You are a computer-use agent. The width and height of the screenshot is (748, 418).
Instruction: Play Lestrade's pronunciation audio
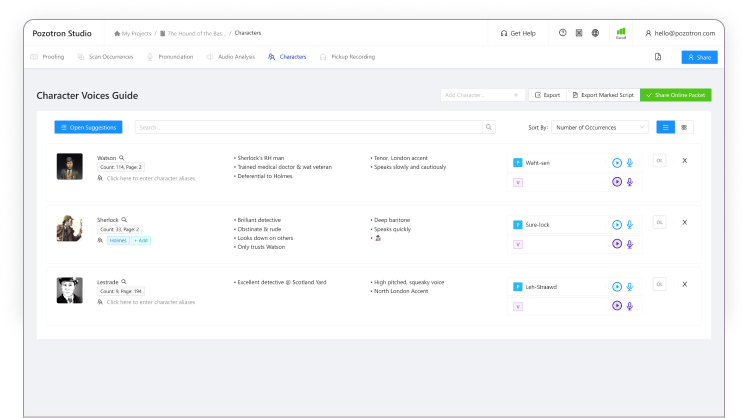617,287
